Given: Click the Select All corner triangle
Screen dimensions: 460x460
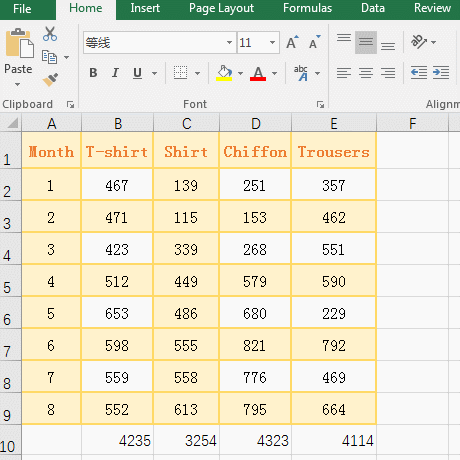Looking at the screenshot, I should (x=13, y=123).
